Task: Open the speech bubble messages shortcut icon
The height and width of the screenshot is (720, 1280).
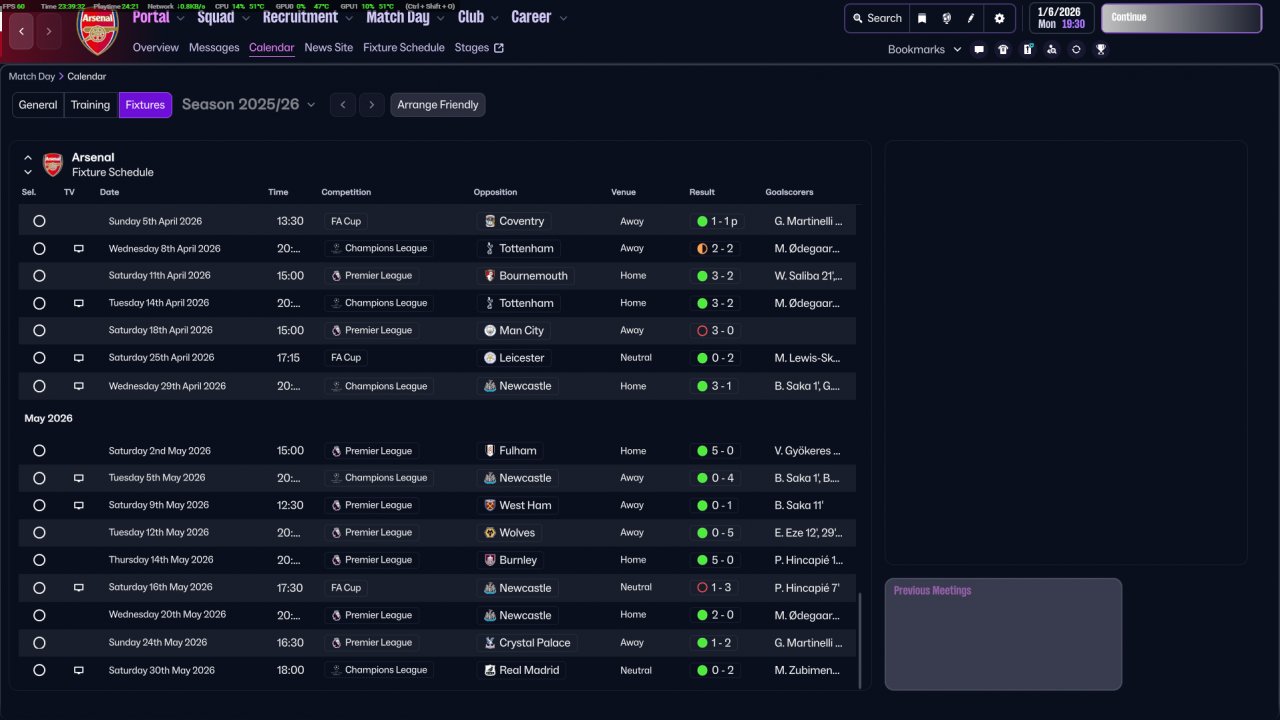Action: click(x=979, y=49)
